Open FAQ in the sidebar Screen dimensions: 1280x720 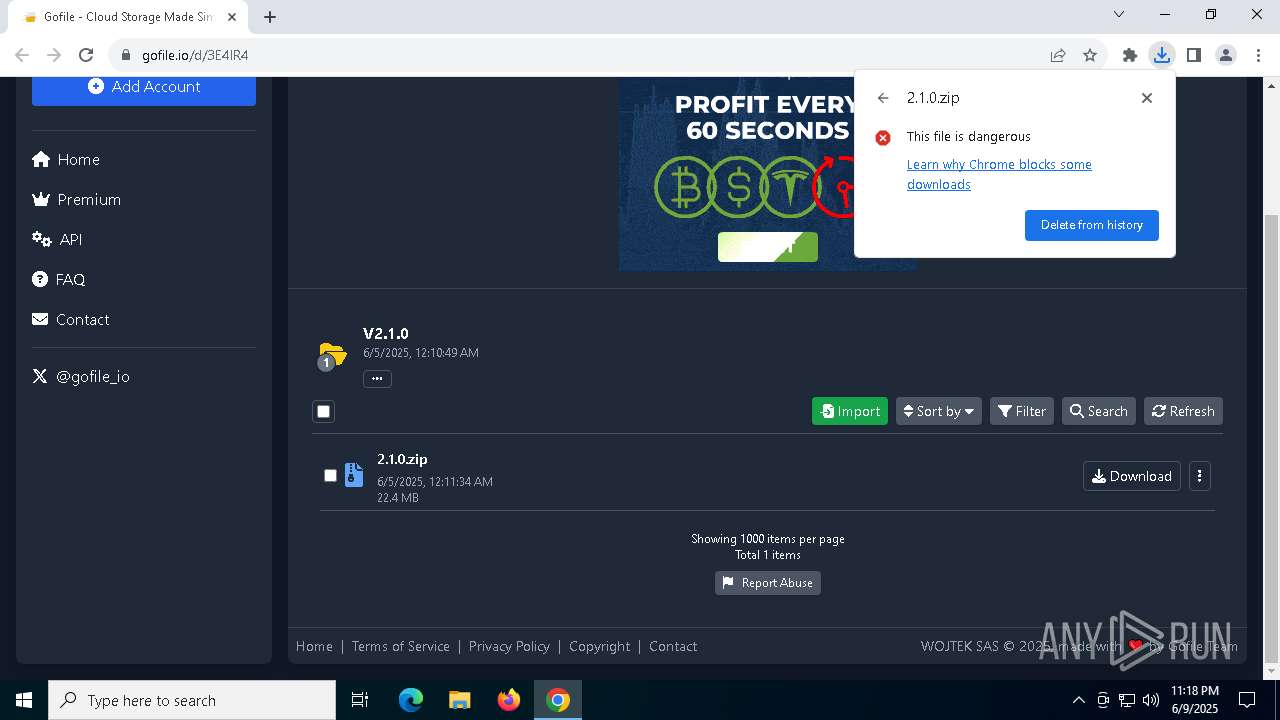(59, 279)
